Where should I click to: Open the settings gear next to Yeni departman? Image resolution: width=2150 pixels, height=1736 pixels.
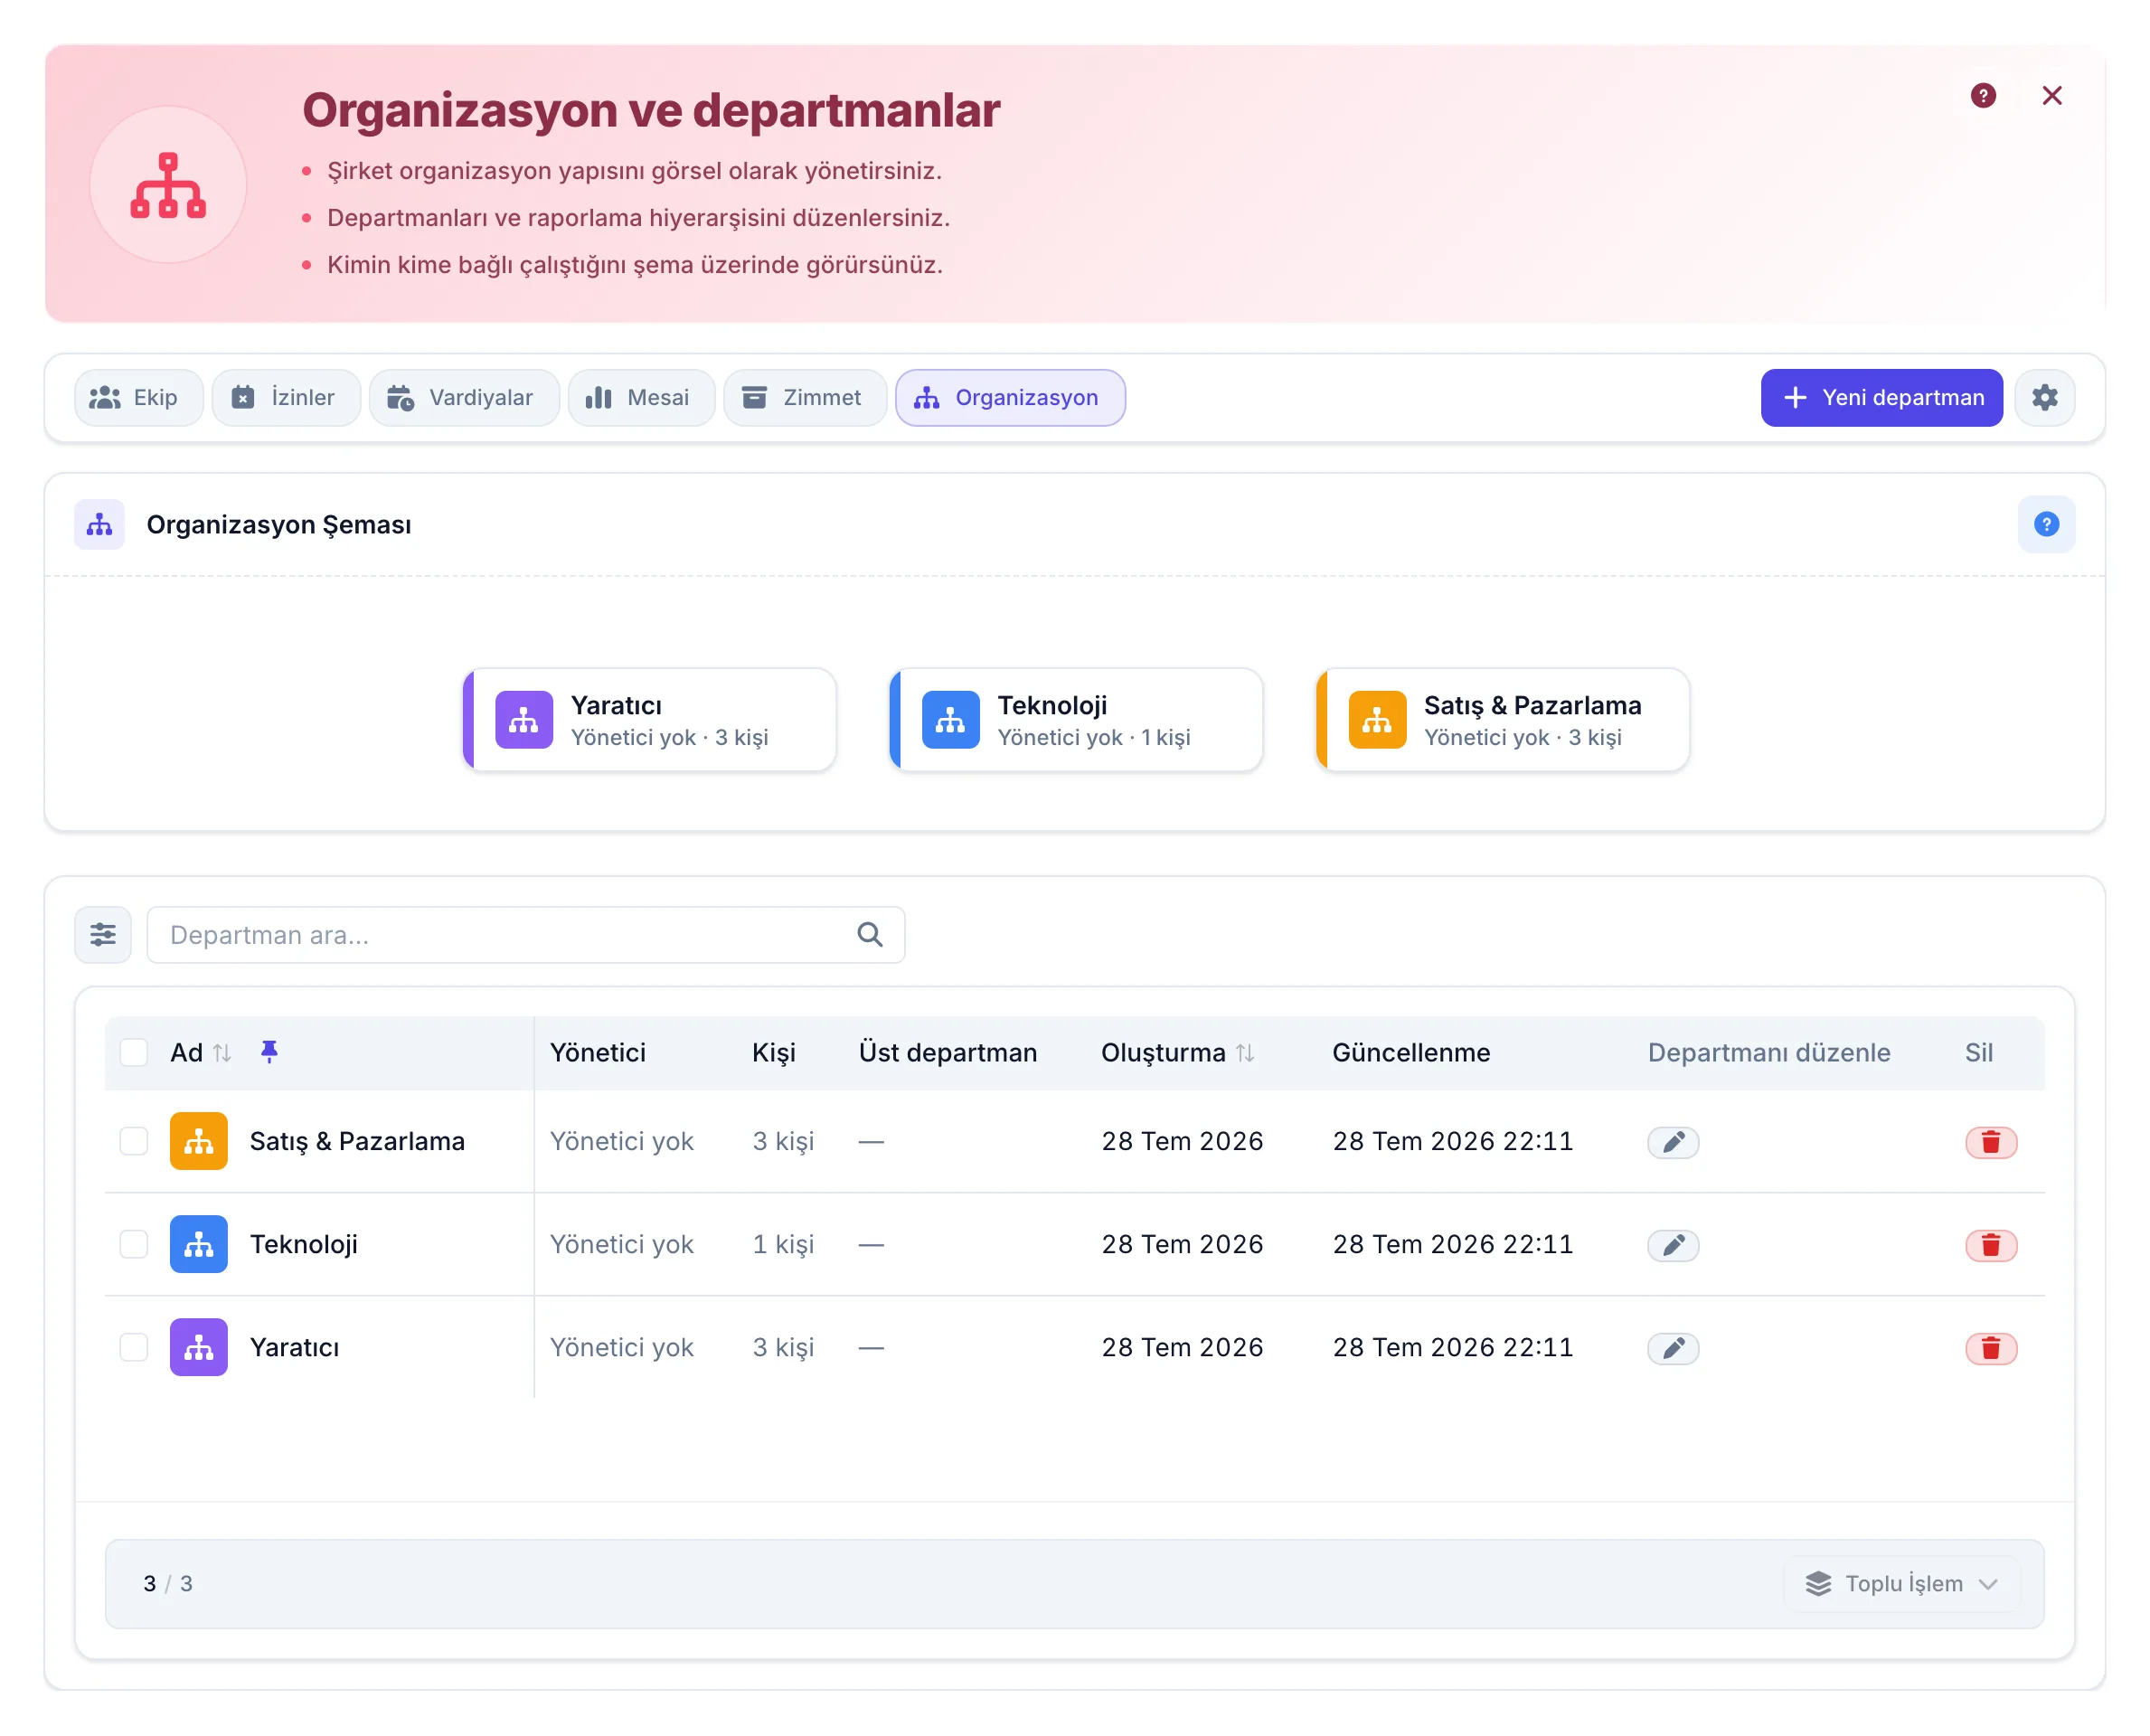[x=2044, y=397]
